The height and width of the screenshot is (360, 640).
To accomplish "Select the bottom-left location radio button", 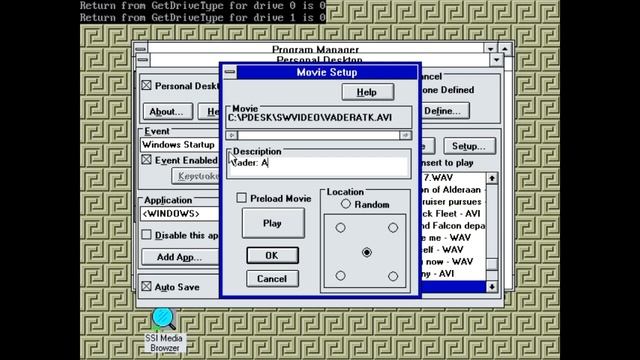I will (x=340, y=276).
